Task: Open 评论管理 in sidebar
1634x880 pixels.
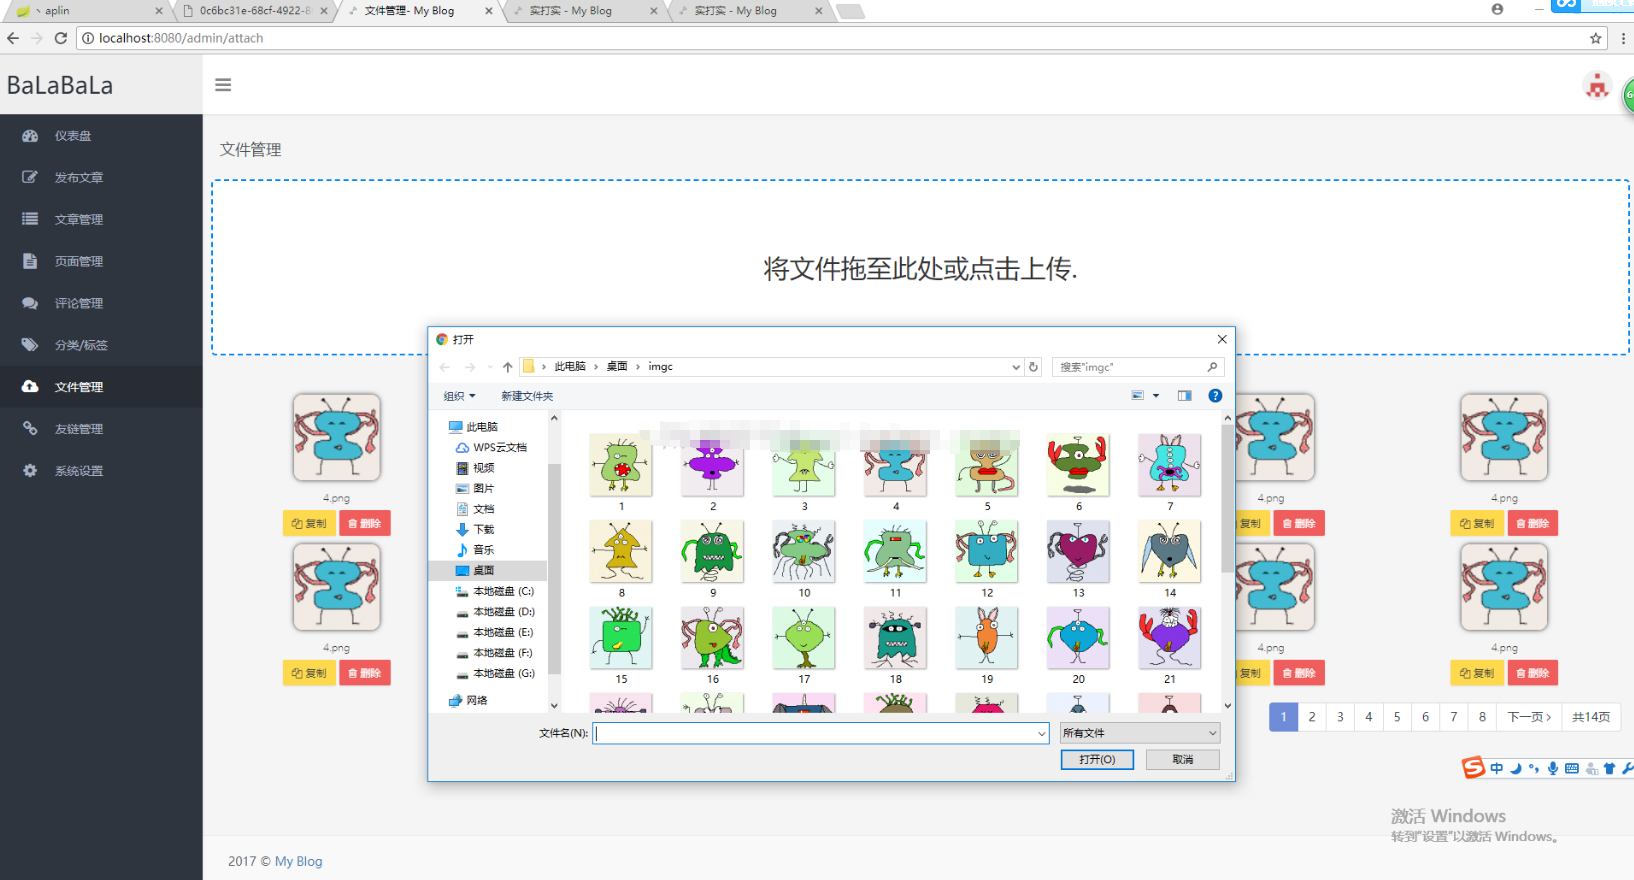Action: 79,304
